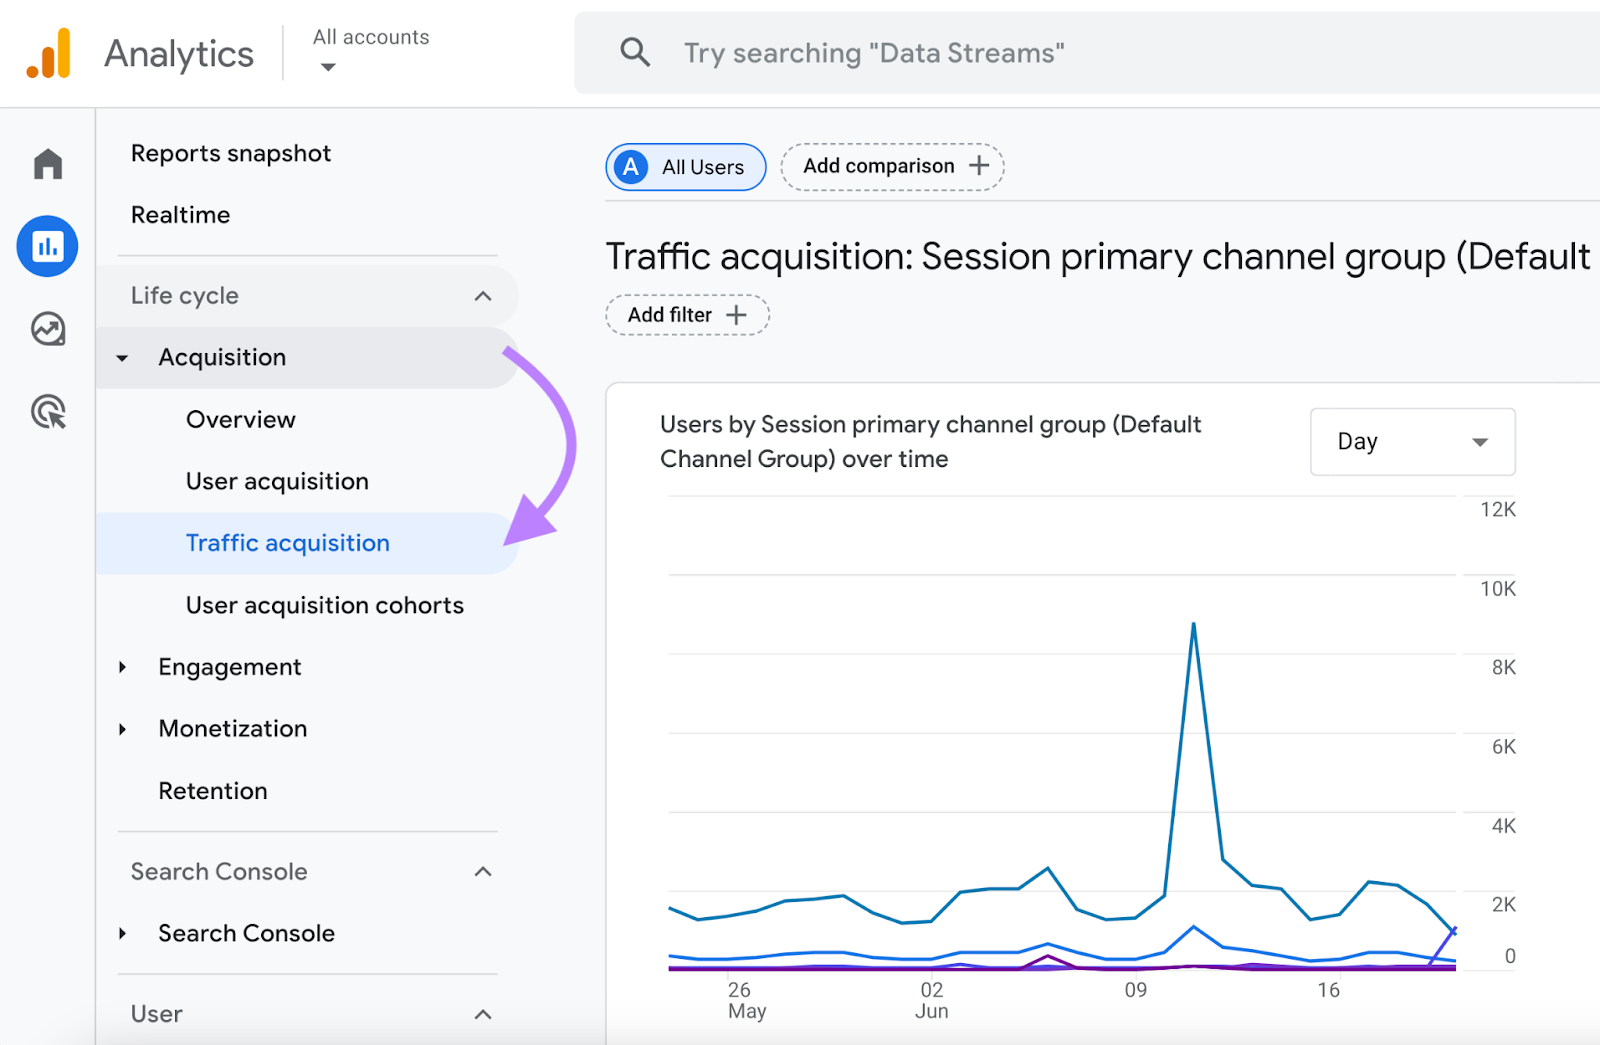Click the search magnifier icon
Screen dimensions: 1600x1045
tap(634, 52)
